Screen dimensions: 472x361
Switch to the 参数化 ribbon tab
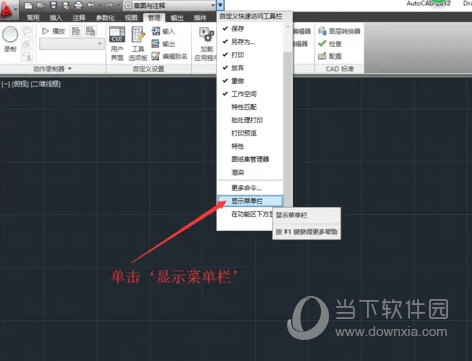[x=105, y=18]
